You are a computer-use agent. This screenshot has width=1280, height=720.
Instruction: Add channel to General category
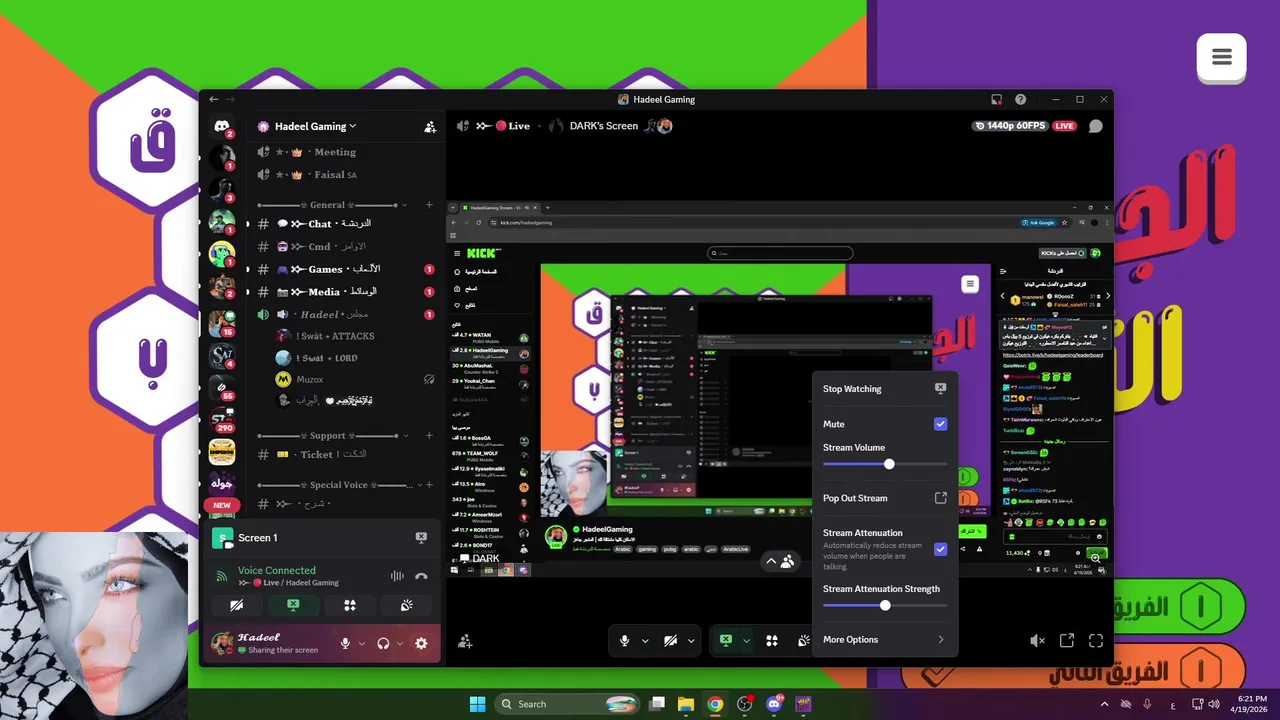[430, 205]
